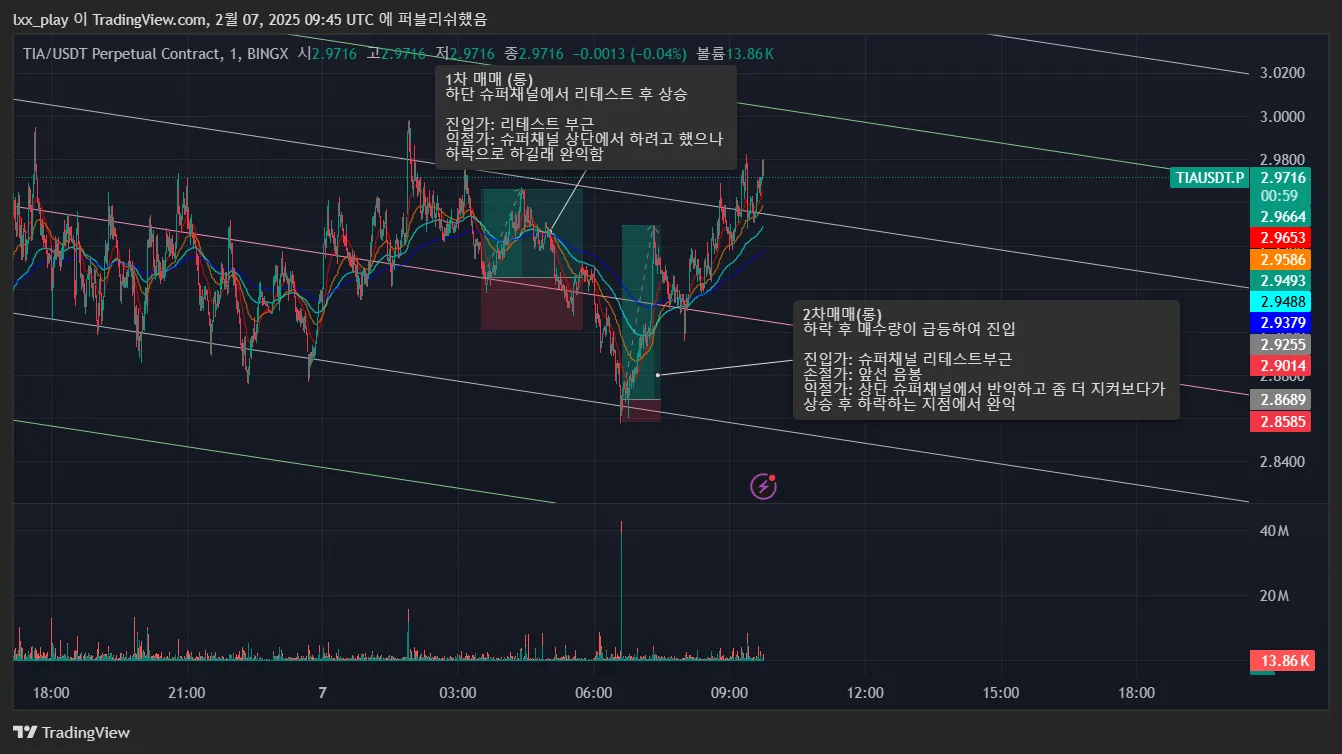Click the line 하단 슈퍼채널에서 리테스트 후 상승

(x=566, y=94)
